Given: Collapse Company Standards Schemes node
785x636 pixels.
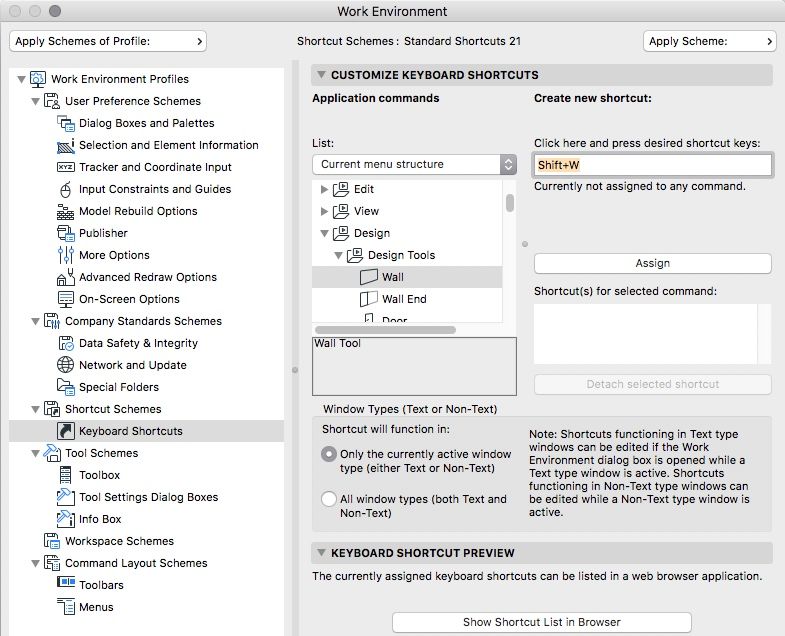Looking at the screenshot, I should coord(36,321).
